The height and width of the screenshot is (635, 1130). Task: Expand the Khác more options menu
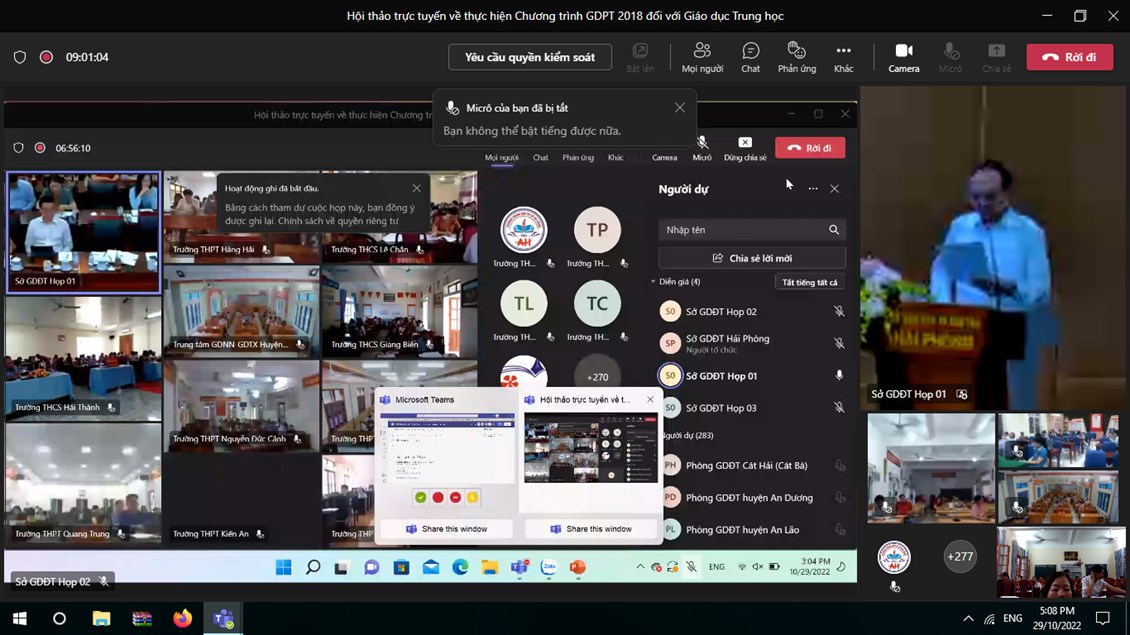[x=843, y=56]
